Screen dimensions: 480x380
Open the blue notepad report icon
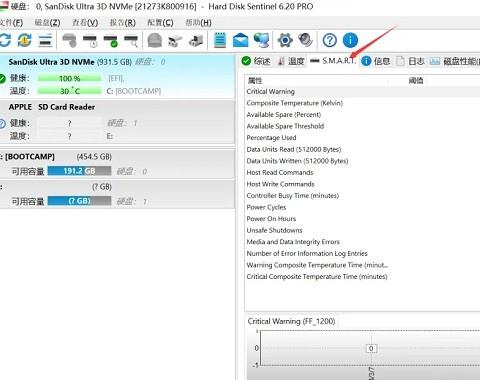click(x=220, y=40)
